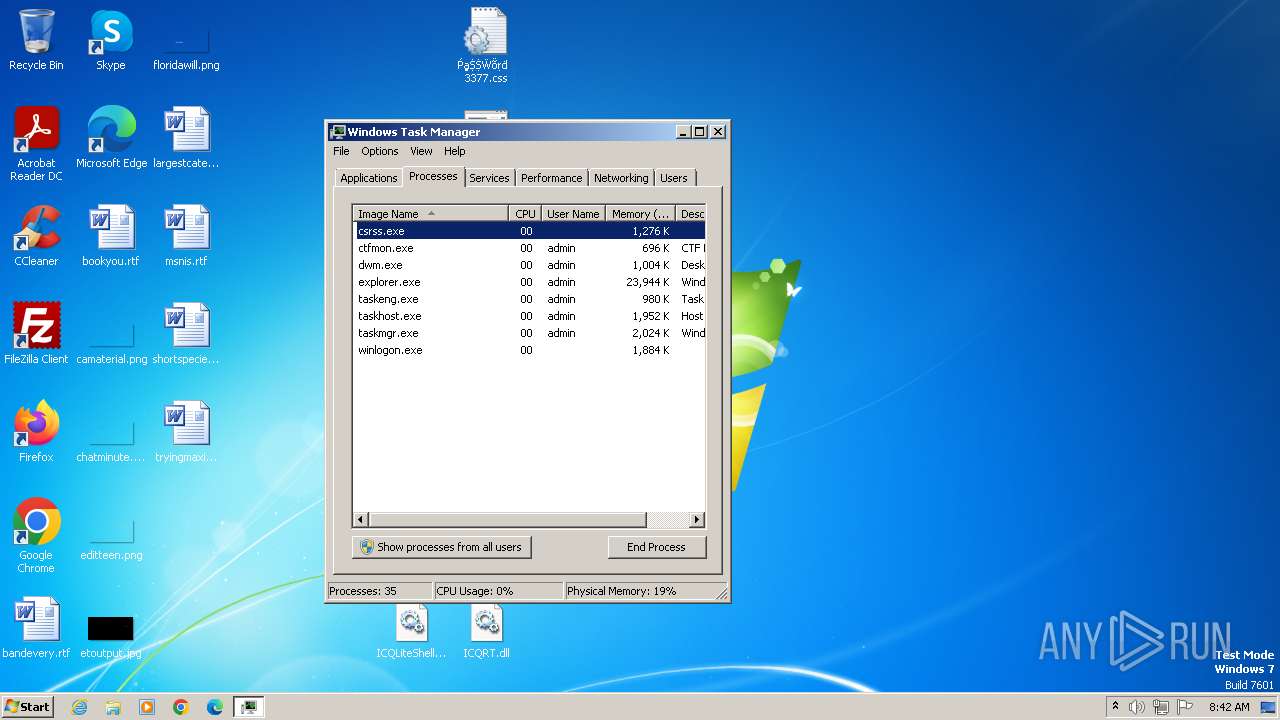The width and height of the screenshot is (1280, 720).
Task: Select the ICQRT.dll file icon
Action: click(486, 632)
